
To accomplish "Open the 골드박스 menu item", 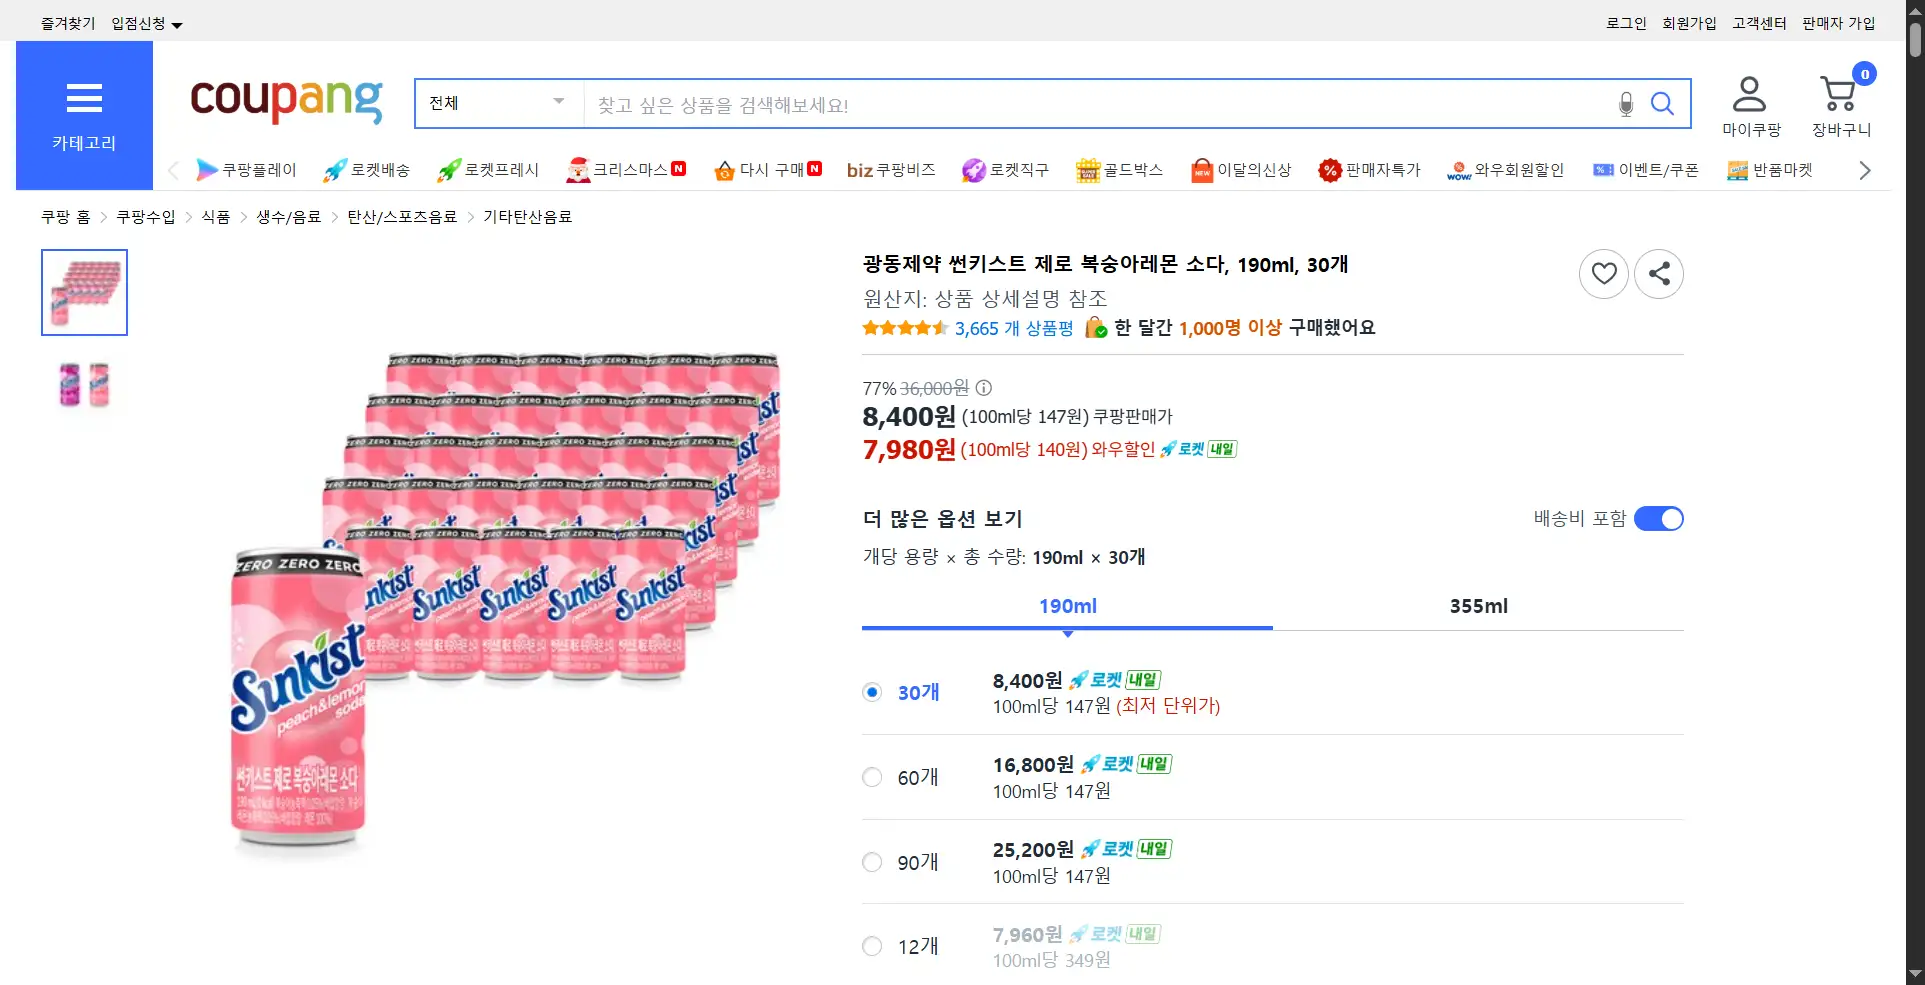I will click(x=1119, y=170).
